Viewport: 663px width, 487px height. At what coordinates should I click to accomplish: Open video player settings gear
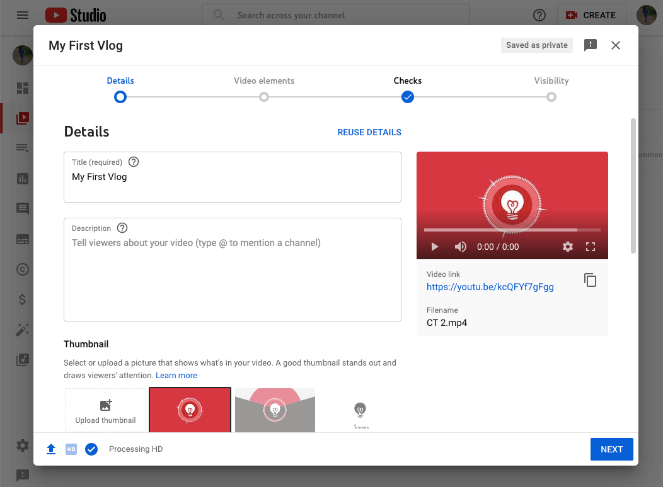(x=568, y=246)
